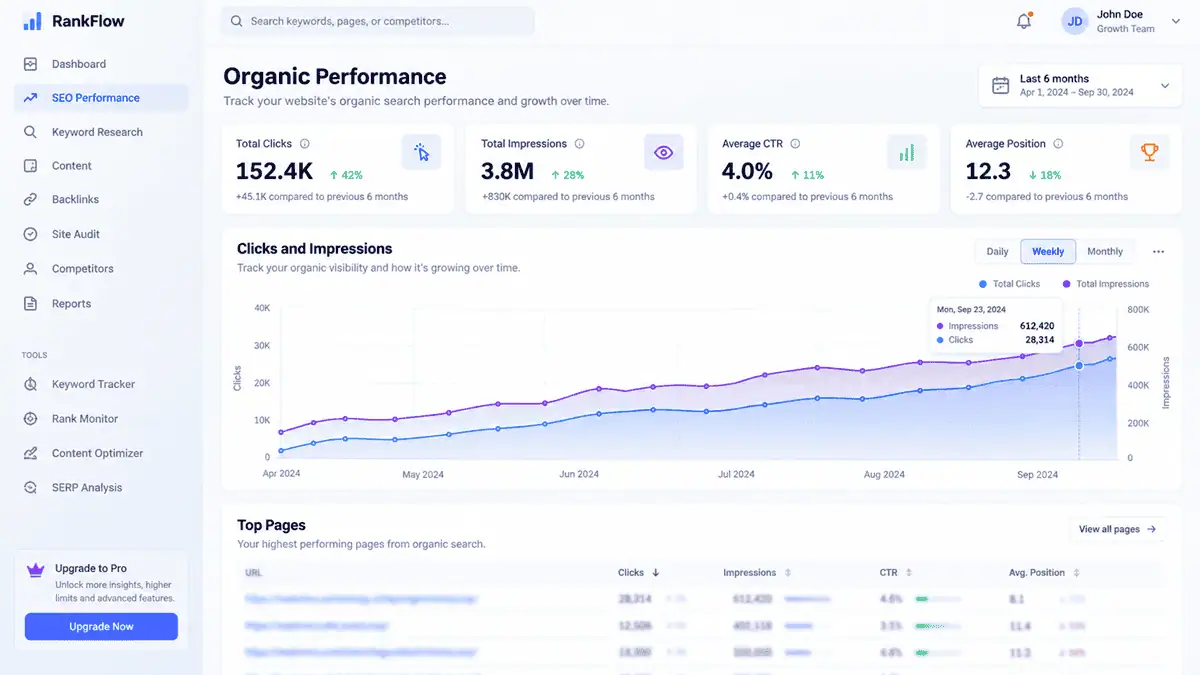This screenshot has width=1200, height=675.
Task: Click the highlighted Sep 23 Clicks data point
Action: (x=1079, y=366)
